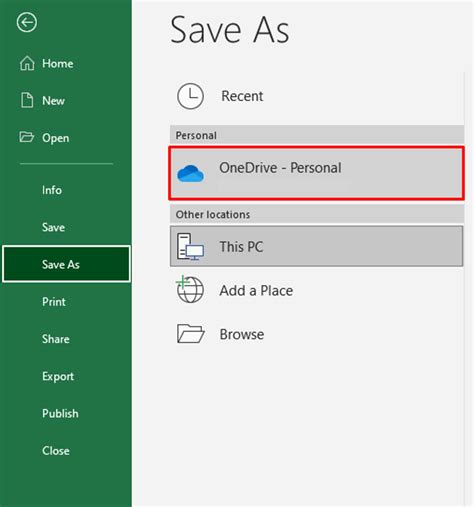Click the Add a Place globe icon
474x507 pixels.
click(x=190, y=289)
